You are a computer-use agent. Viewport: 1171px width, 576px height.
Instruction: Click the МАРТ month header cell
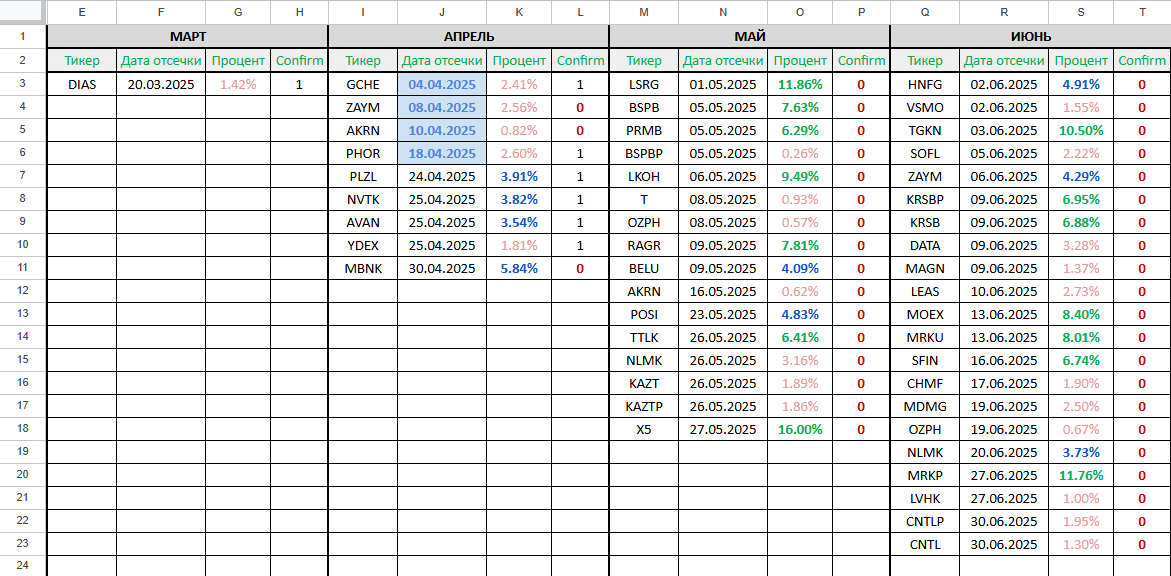187,37
